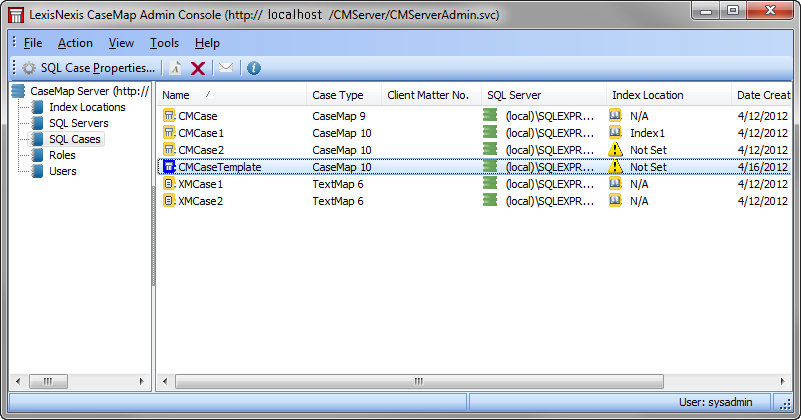Open the View menu

tap(121, 43)
